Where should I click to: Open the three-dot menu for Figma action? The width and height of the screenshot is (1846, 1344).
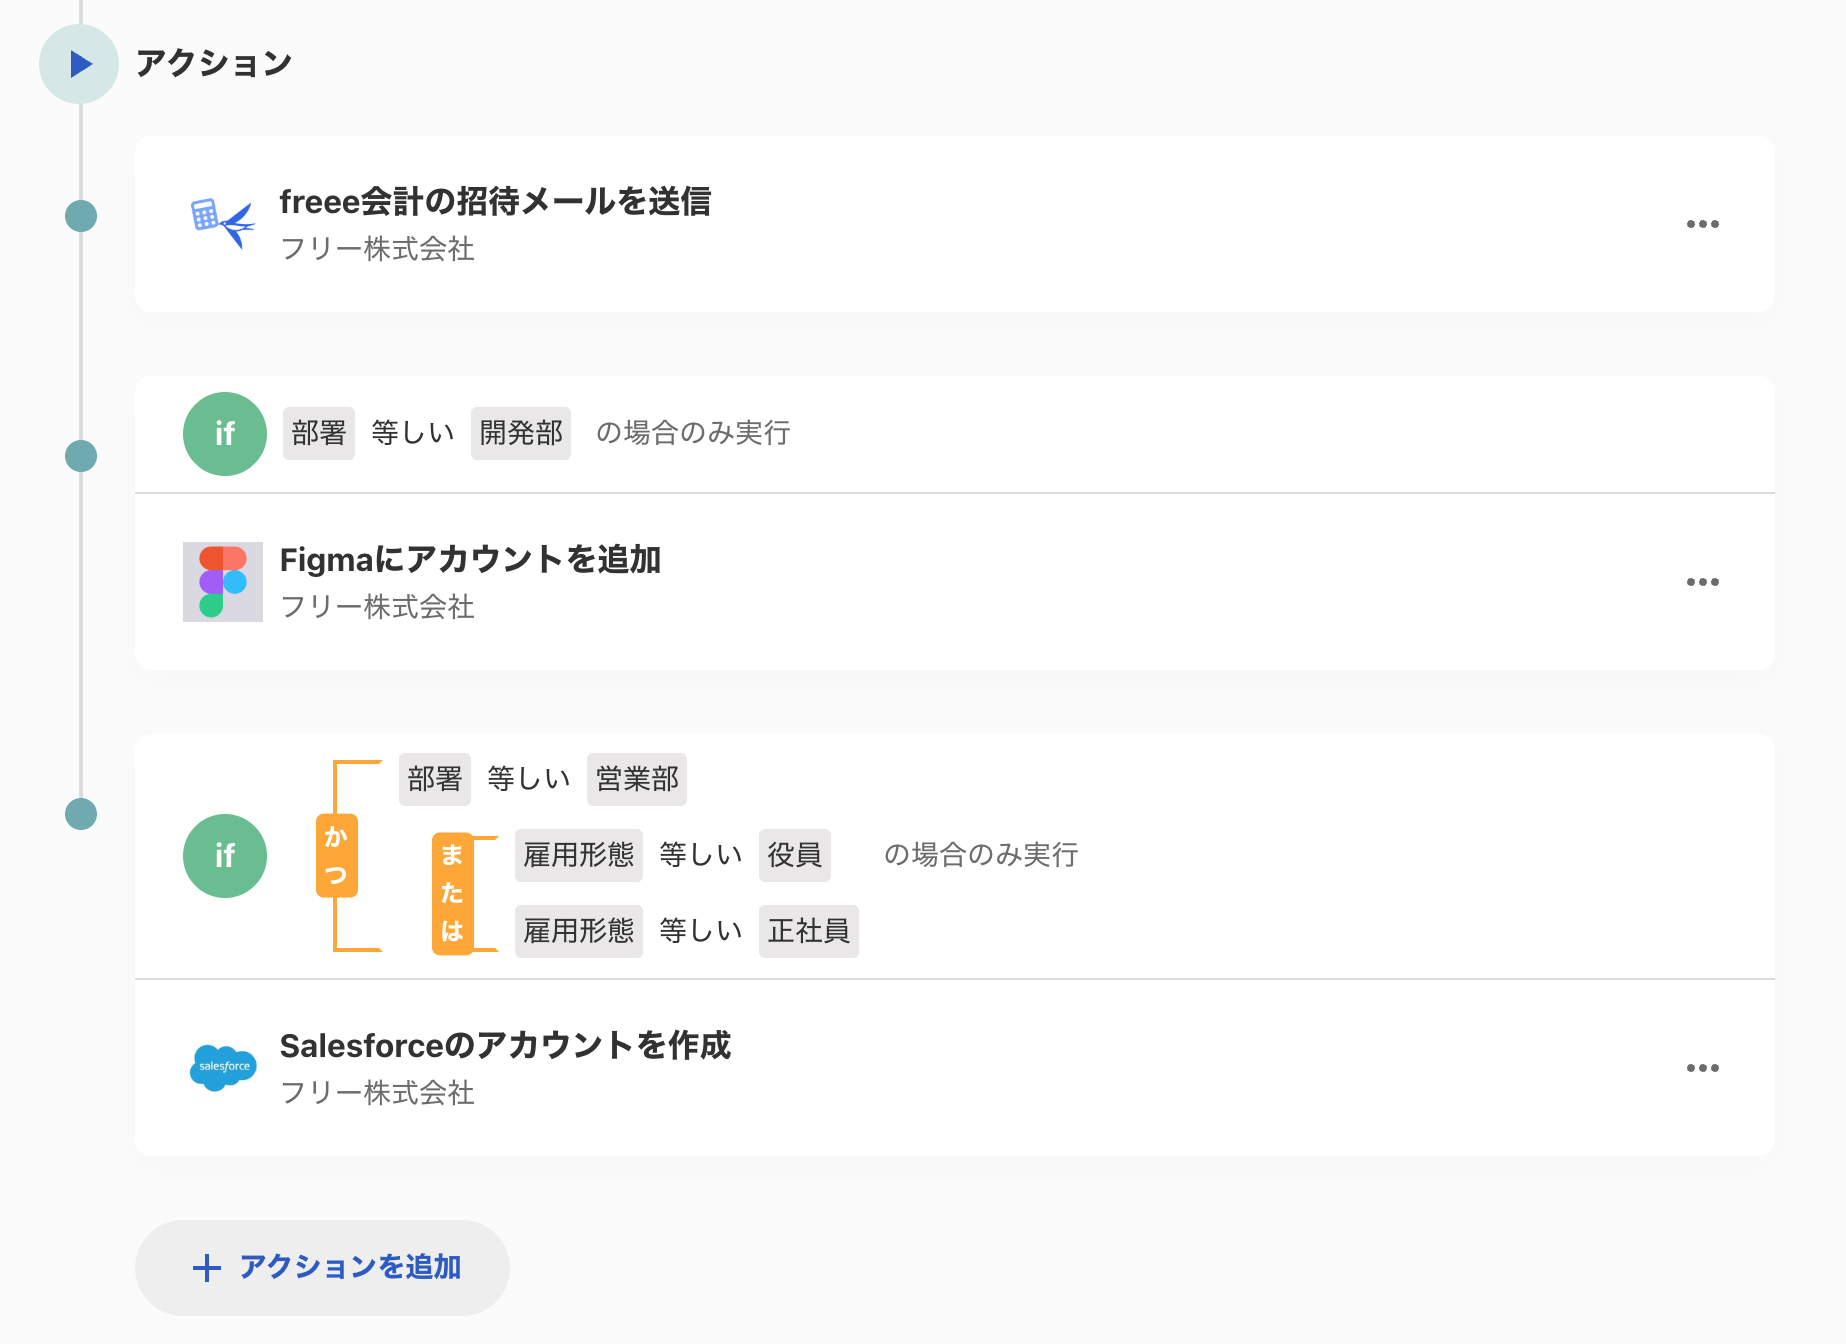point(1702,582)
